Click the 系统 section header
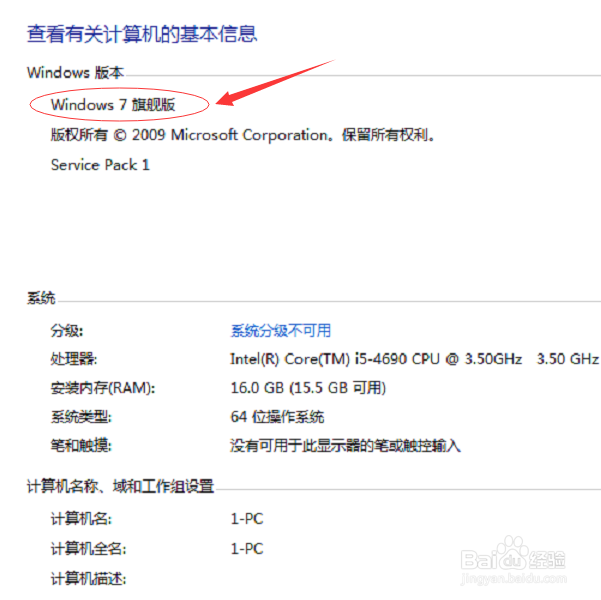 (x=41, y=298)
